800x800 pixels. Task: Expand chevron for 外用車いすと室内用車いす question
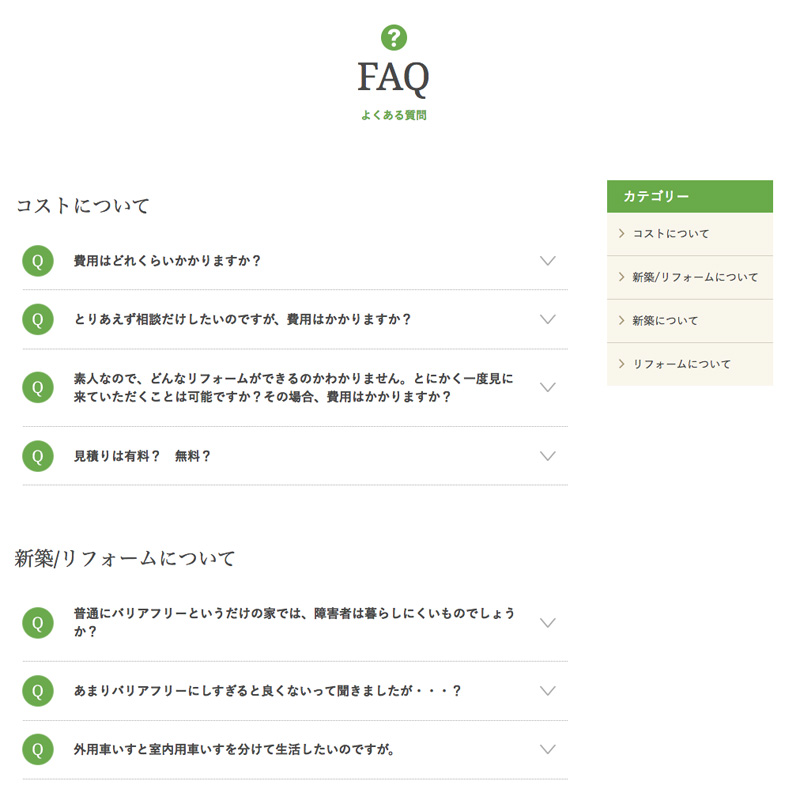pos(547,749)
